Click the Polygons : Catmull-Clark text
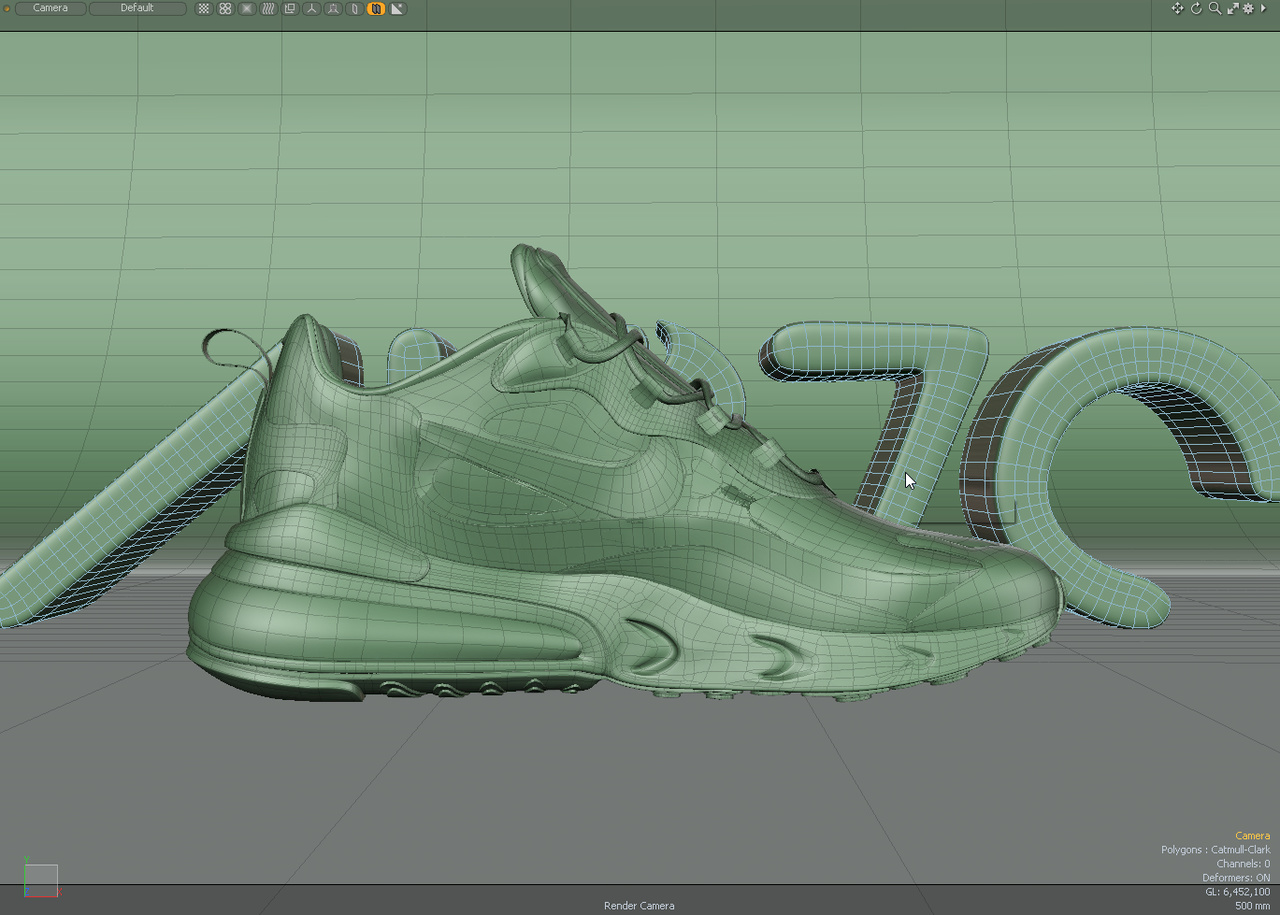Screen dimensions: 1280x915 click(x=1215, y=849)
